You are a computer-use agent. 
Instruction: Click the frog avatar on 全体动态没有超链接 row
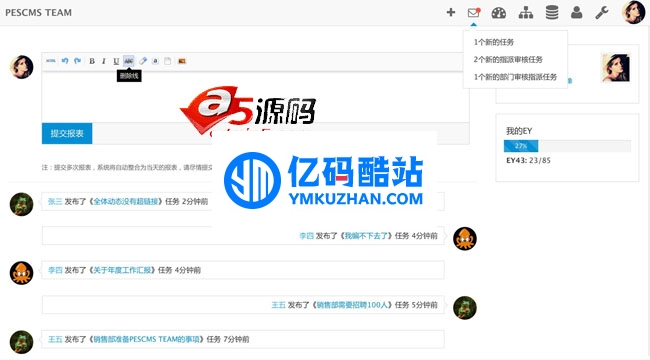pyautogui.click(x=22, y=204)
